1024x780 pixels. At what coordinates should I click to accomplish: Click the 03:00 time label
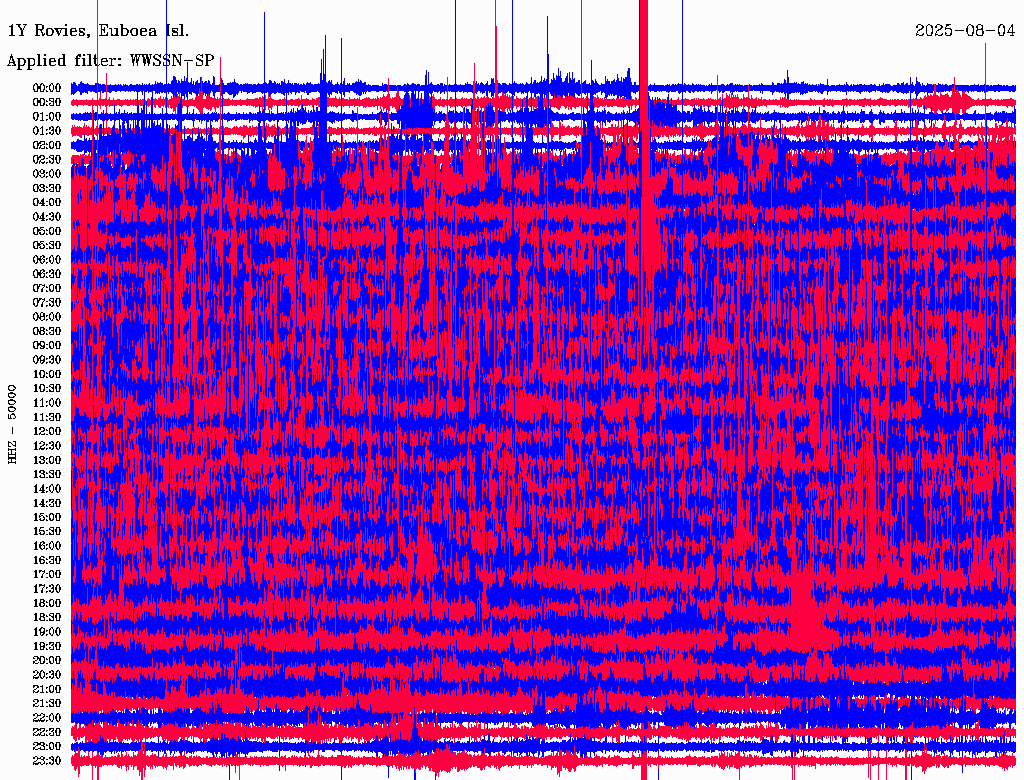click(x=47, y=174)
